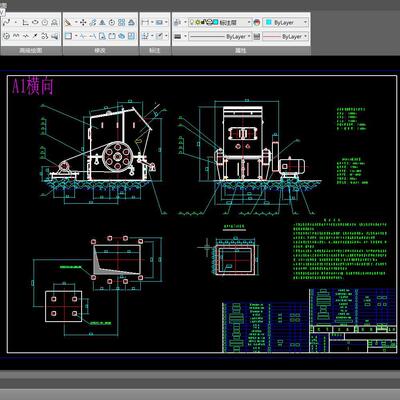Screen dimensions: 400x400
Task: Toggle layer on/off lightbulb icon
Action: tap(192, 22)
